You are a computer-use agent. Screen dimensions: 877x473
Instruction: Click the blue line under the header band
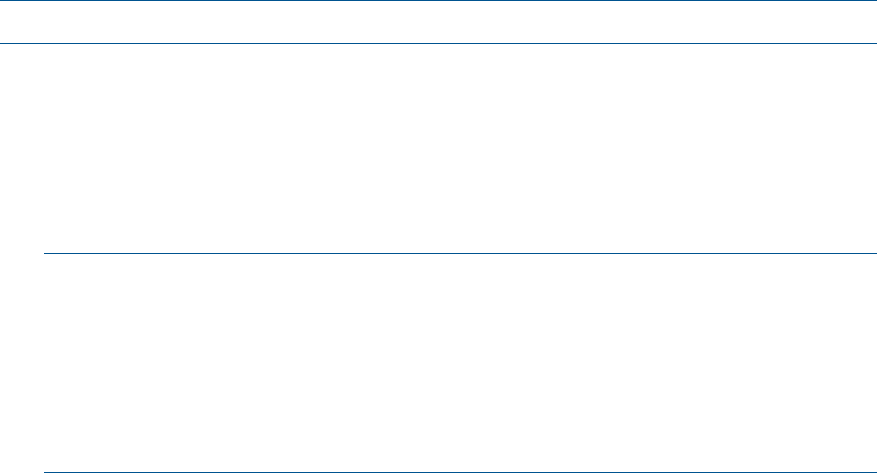point(438,43)
